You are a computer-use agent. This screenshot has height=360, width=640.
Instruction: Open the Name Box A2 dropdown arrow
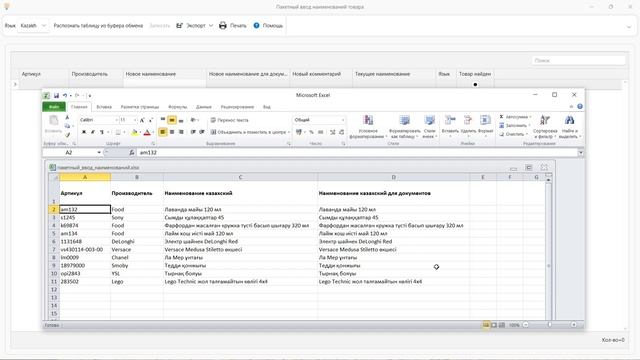(x=99, y=152)
